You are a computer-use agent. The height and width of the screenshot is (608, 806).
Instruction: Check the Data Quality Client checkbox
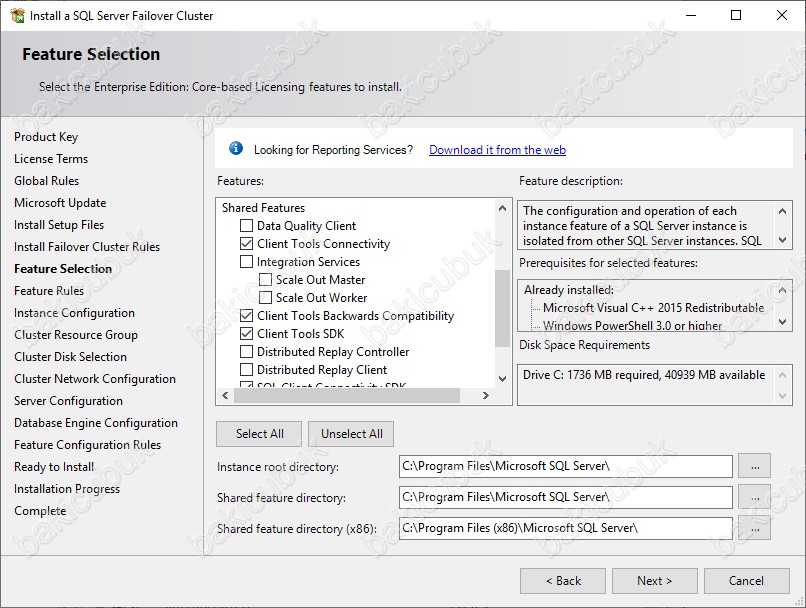tap(246, 226)
